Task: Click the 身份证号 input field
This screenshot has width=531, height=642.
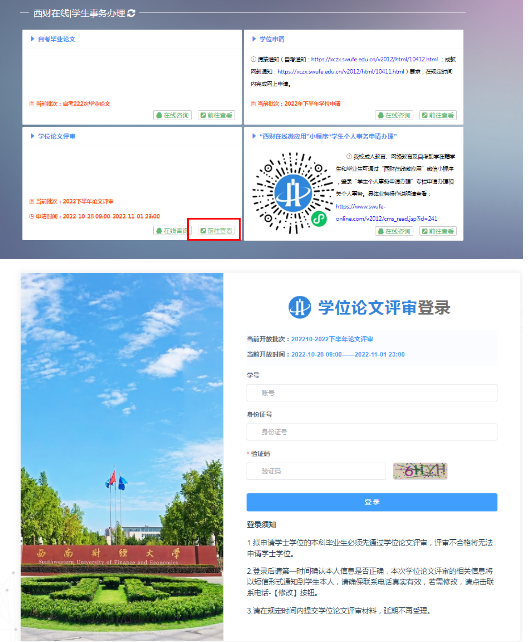Action: tap(372, 432)
